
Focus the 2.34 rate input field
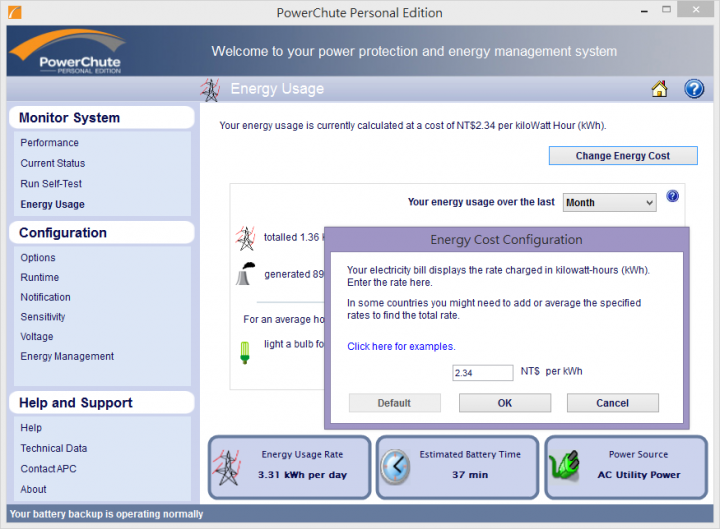(483, 373)
